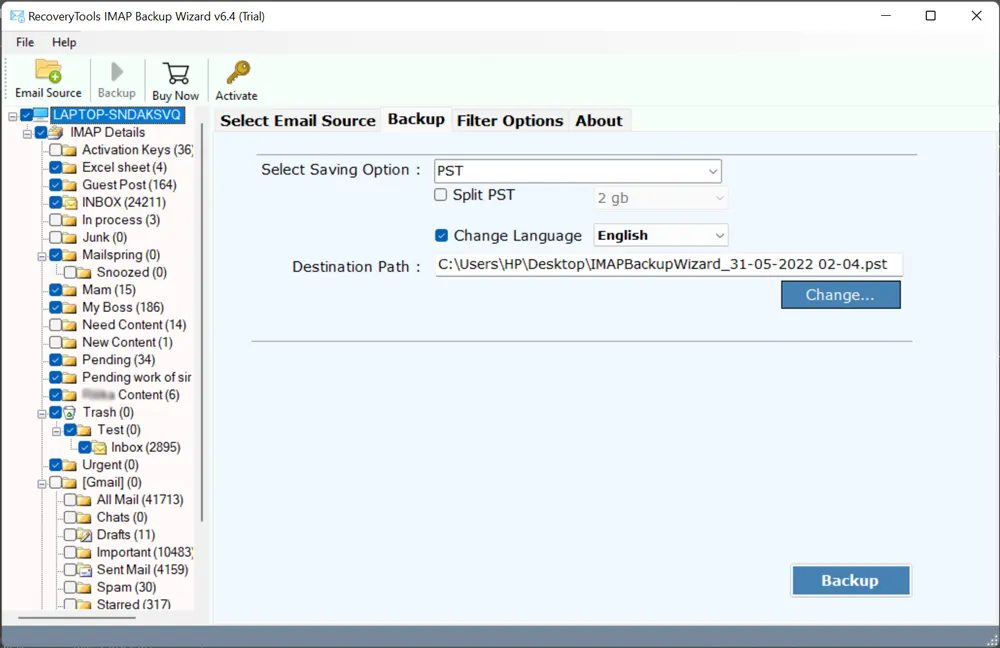Check the In process (3) checkbox
1000x648 pixels.
55,220
